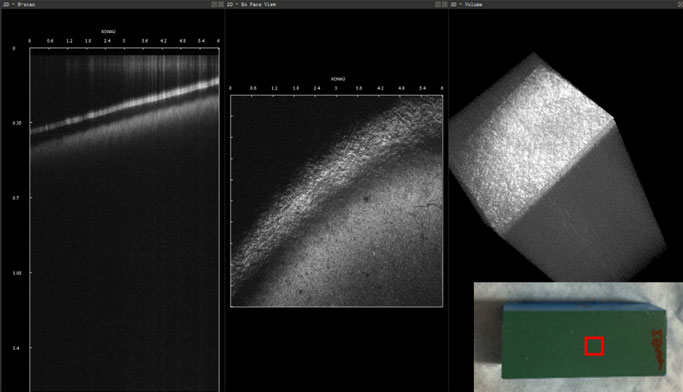The width and height of the screenshot is (683, 392).
Task: Close the 2D B-scan panel
Action: pos(221,4)
